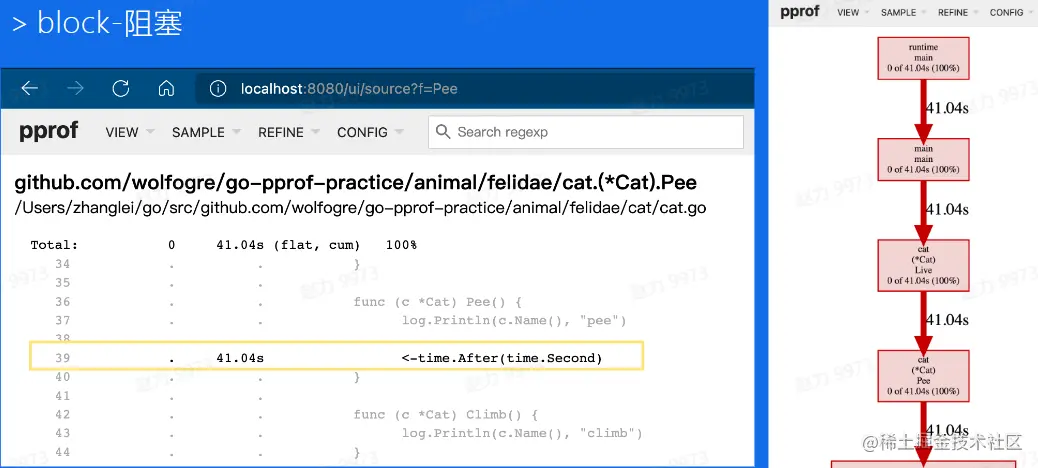Click the site info icon in address bar

point(218,89)
